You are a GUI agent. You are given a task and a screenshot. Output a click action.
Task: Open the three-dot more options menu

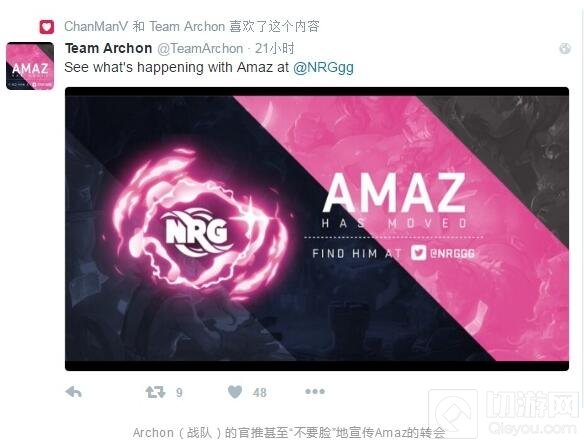(315, 391)
